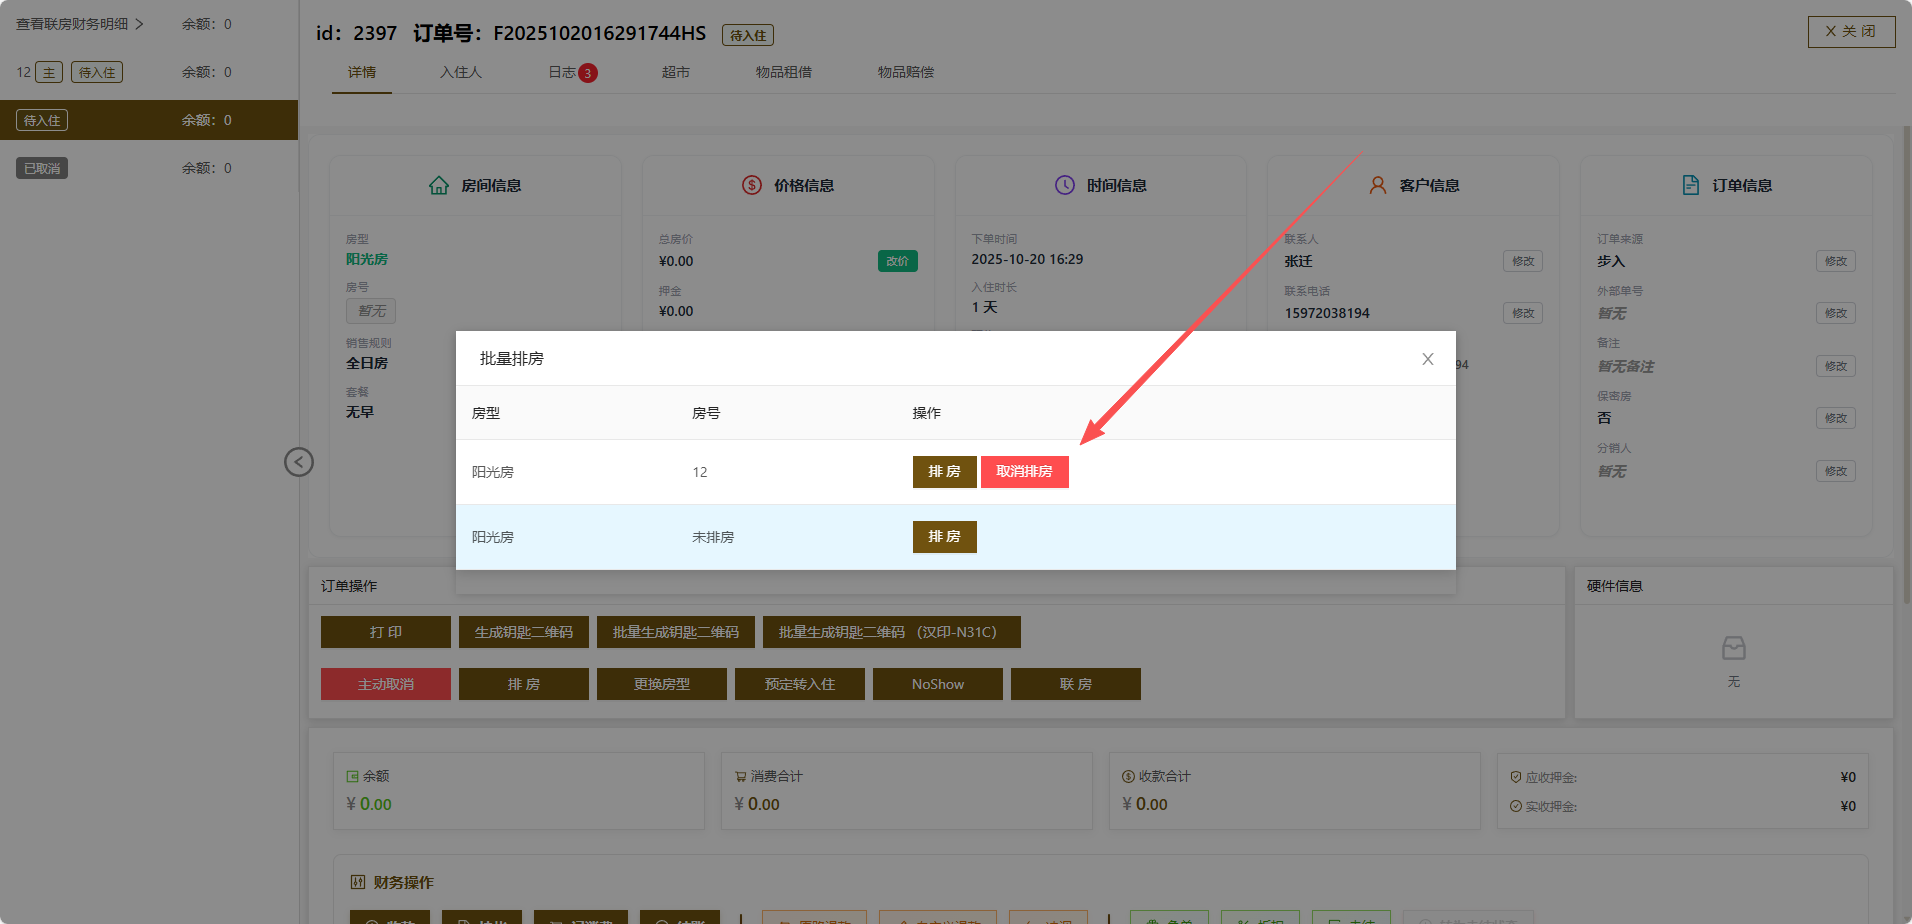This screenshot has height=924, width=1912.
Task: Click the red 取消排房 button
Action: (1024, 472)
